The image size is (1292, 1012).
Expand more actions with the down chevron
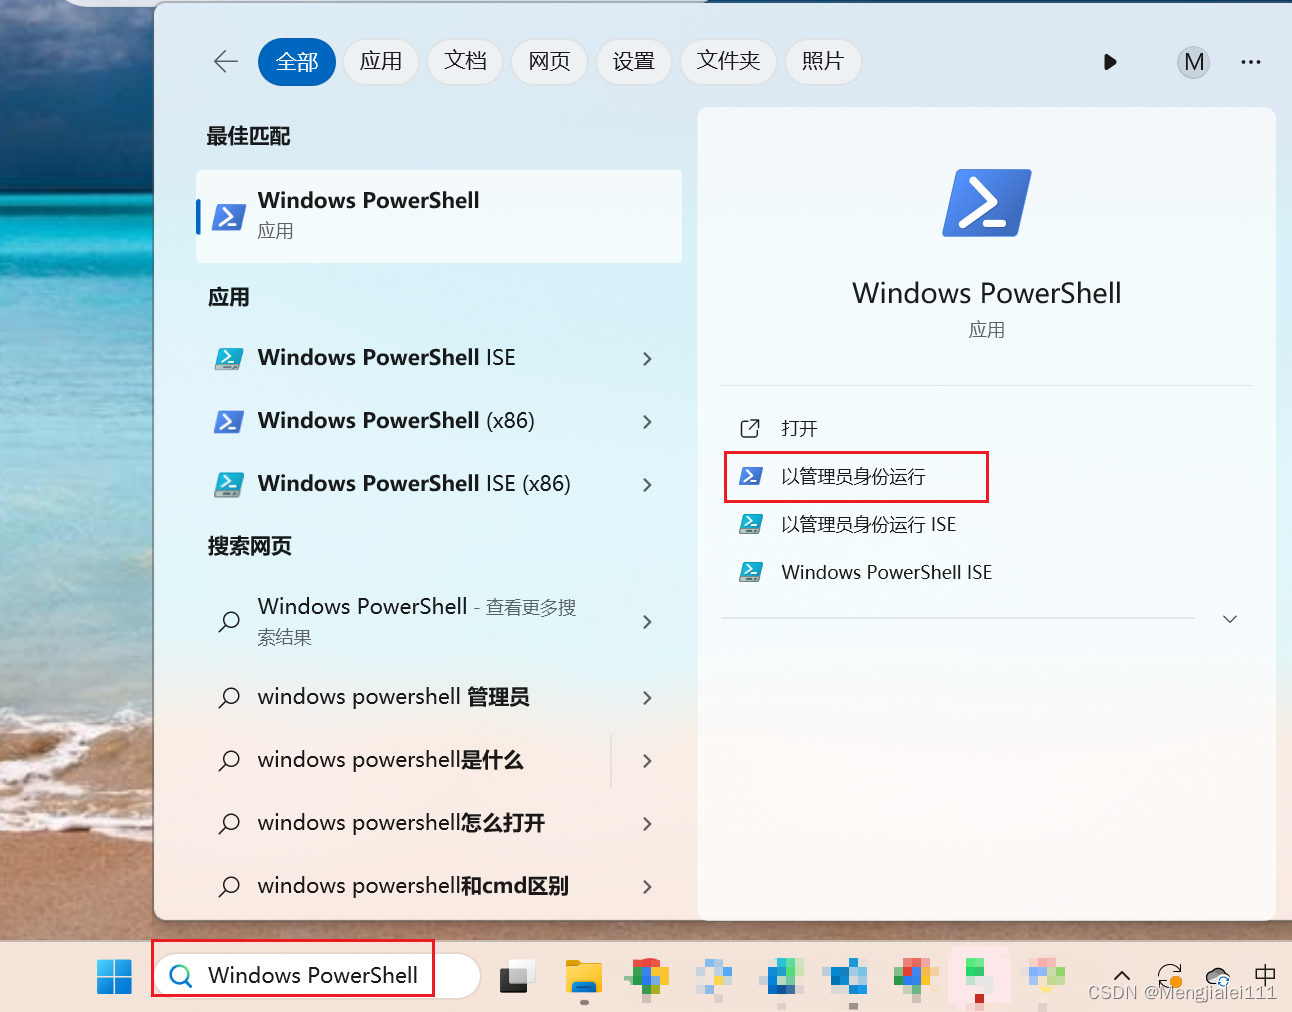point(1230,619)
